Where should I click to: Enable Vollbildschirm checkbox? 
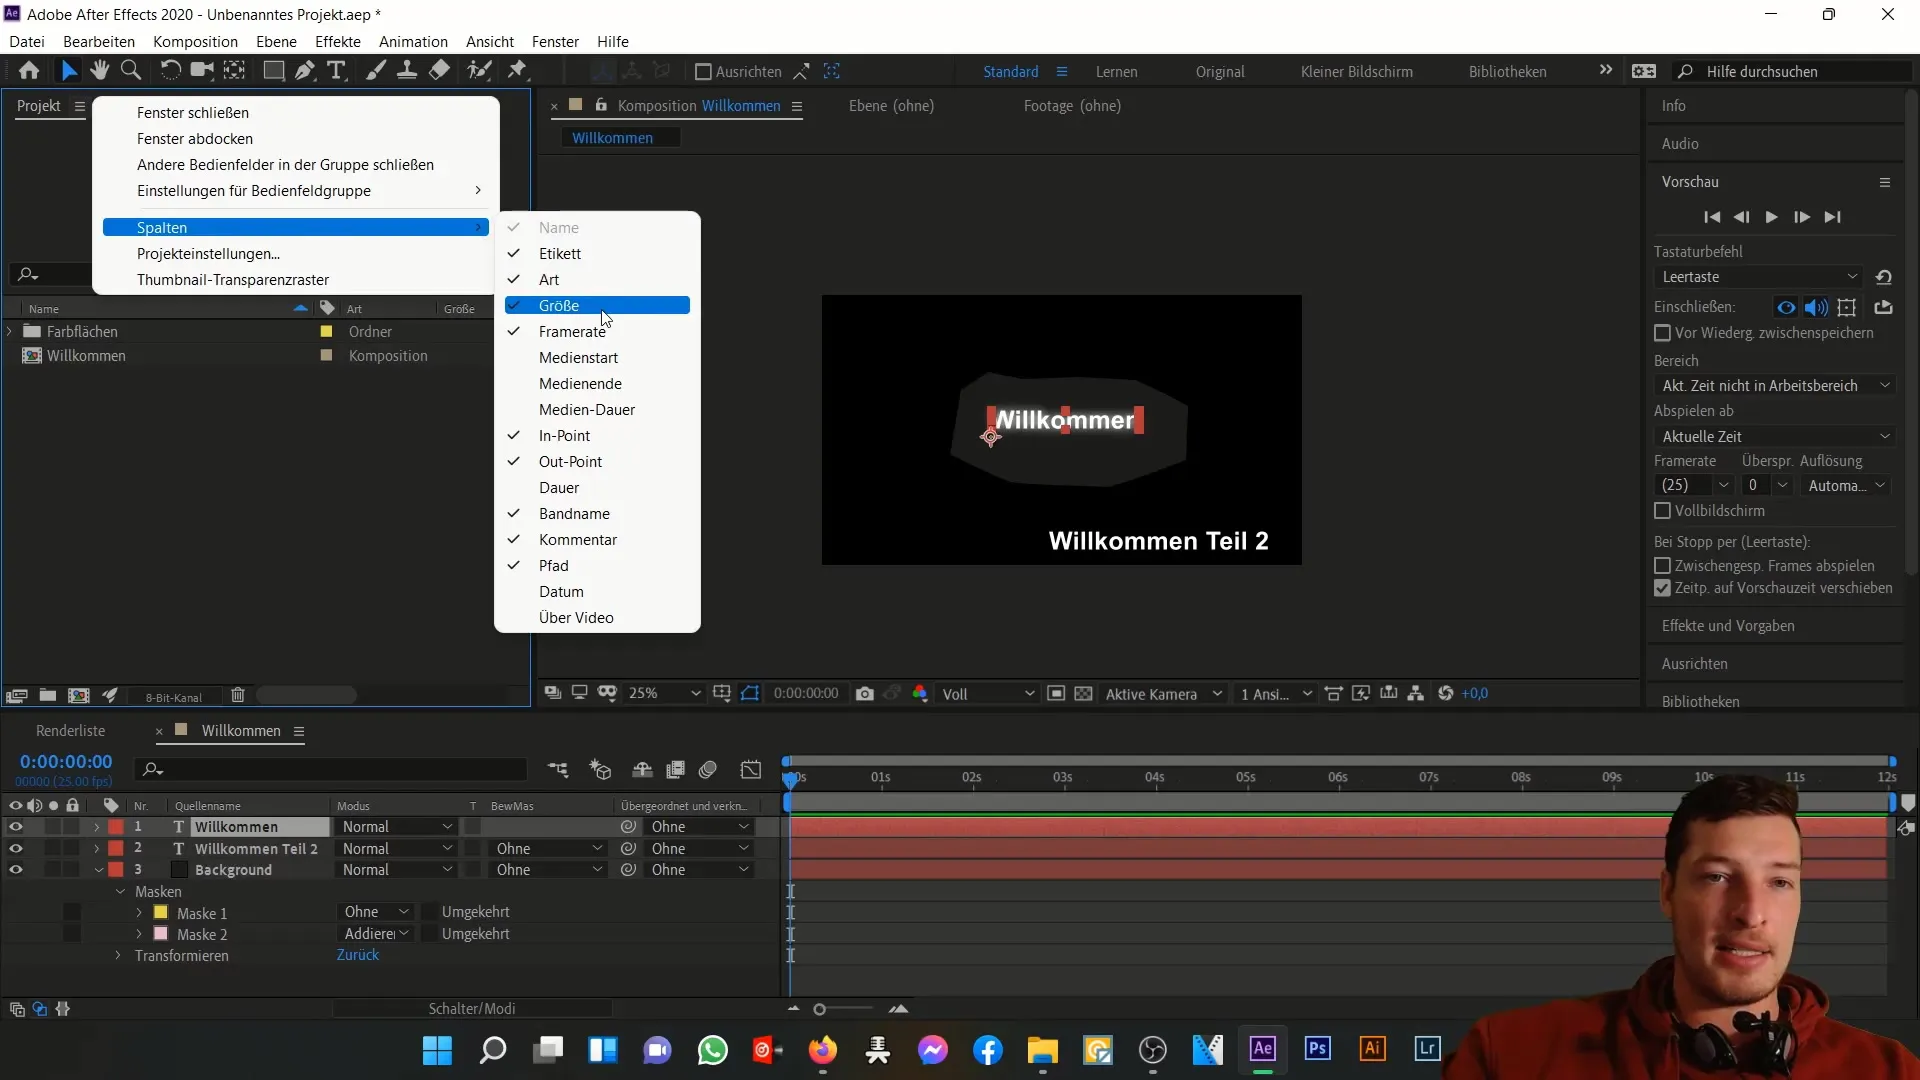point(1663,511)
